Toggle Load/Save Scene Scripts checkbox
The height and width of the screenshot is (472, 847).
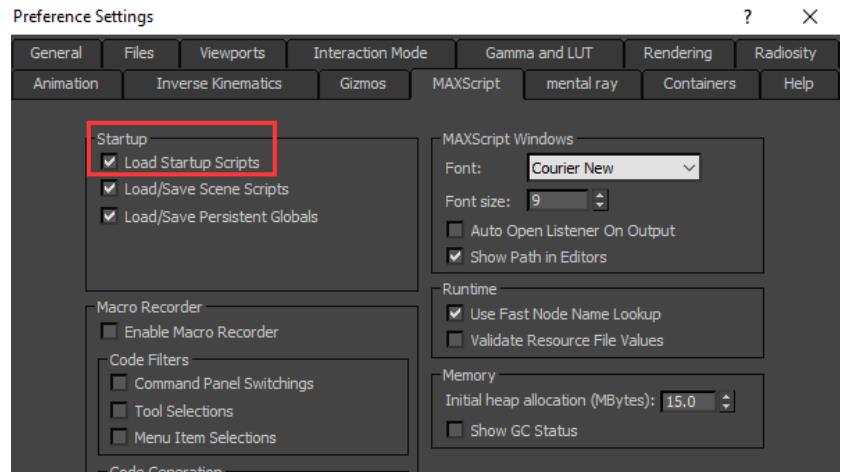click(109, 188)
